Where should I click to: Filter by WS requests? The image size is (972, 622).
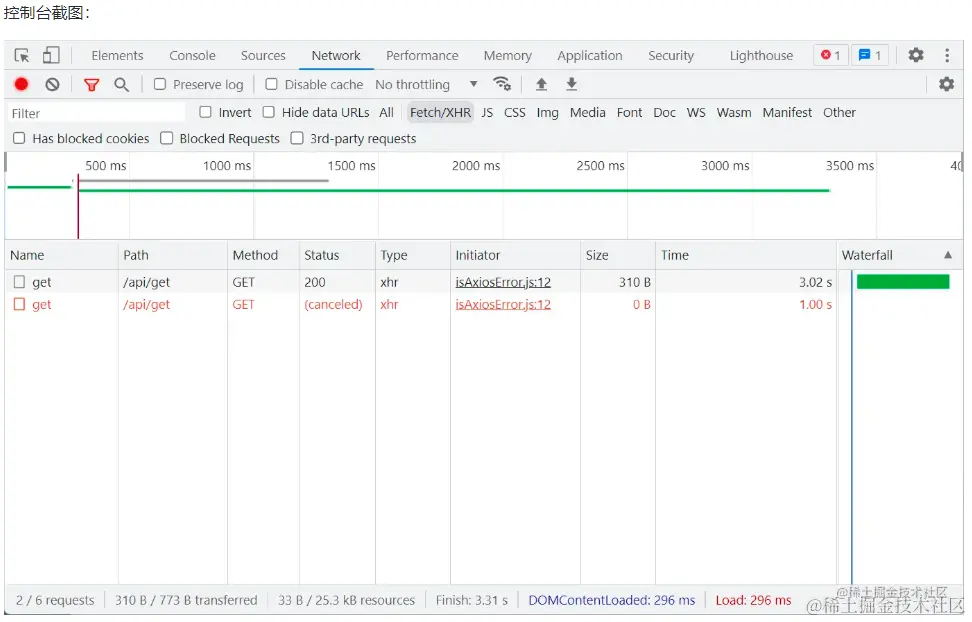(696, 112)
